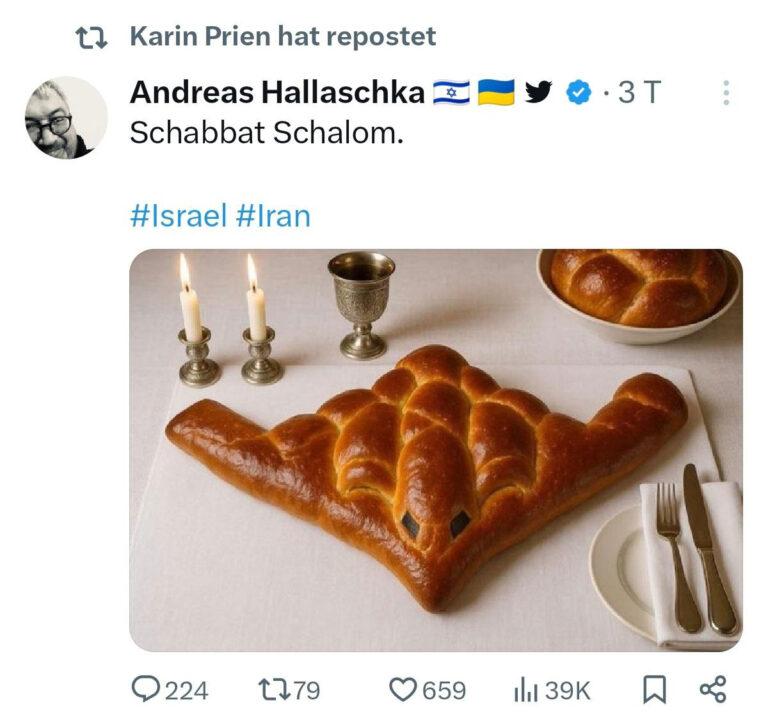768x718 pixels.
Task: Like the post via the heart icon
Action: click(402, 690)
